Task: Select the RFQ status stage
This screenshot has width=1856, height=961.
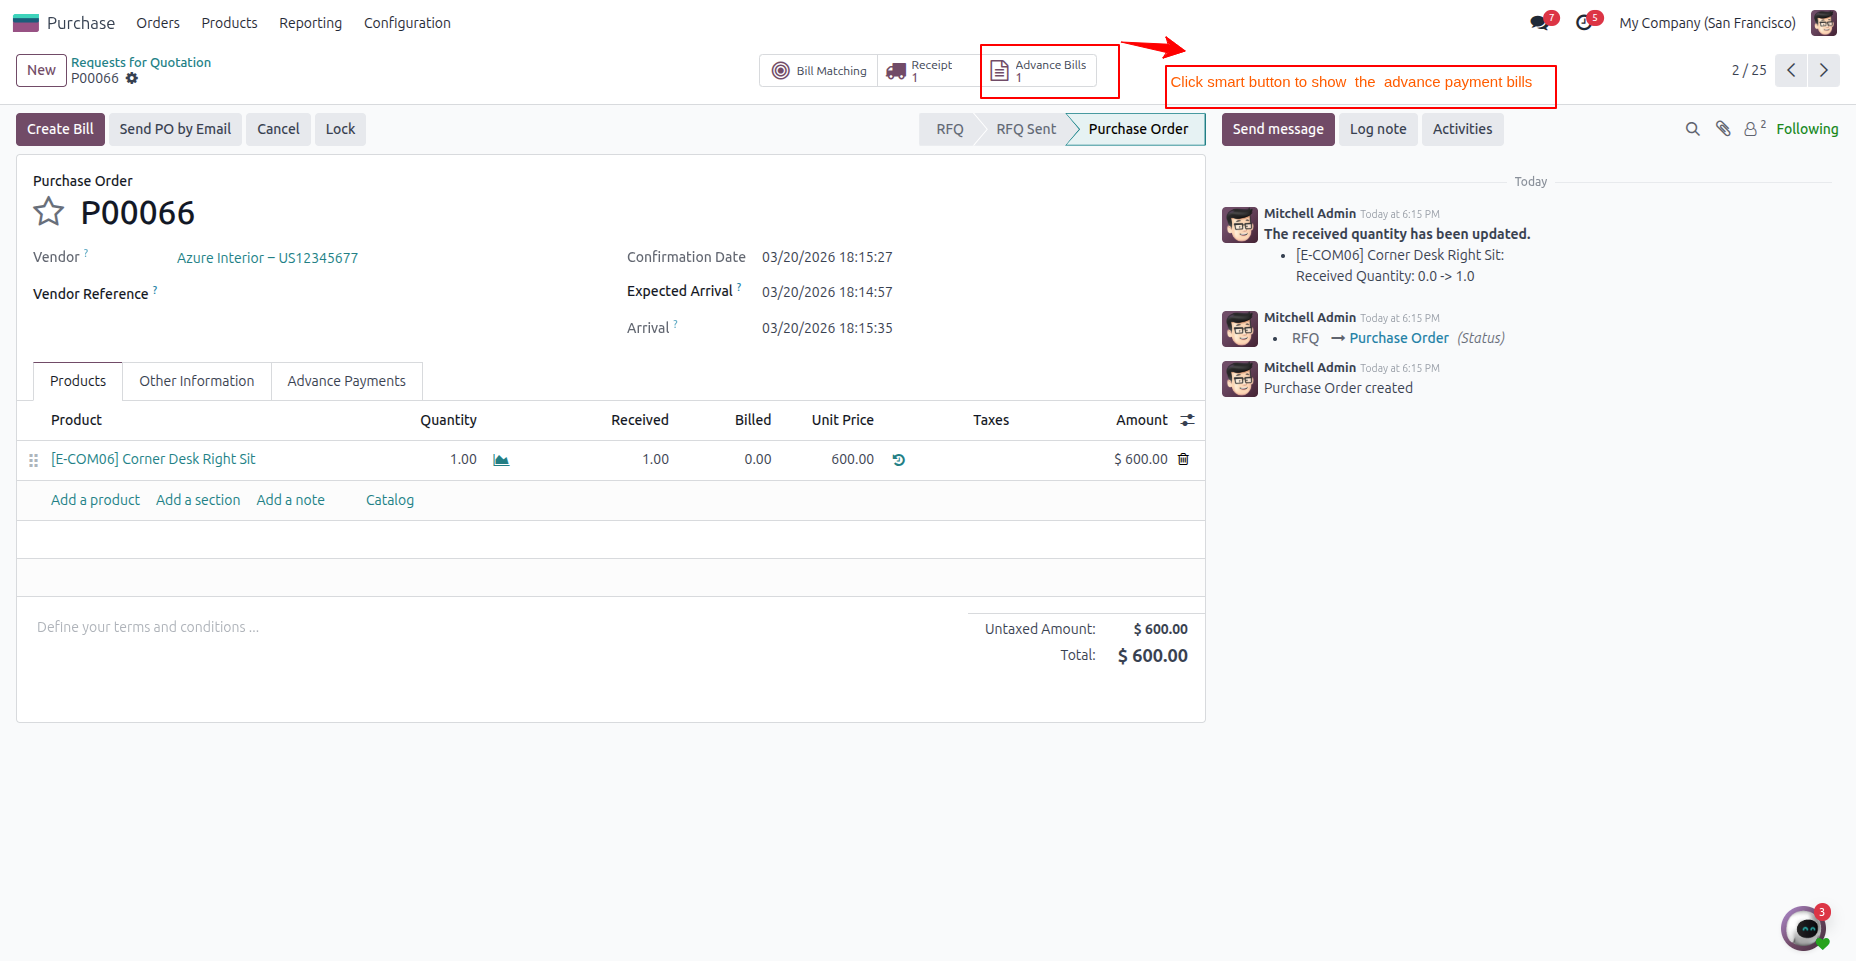Action: click(949, 129)
